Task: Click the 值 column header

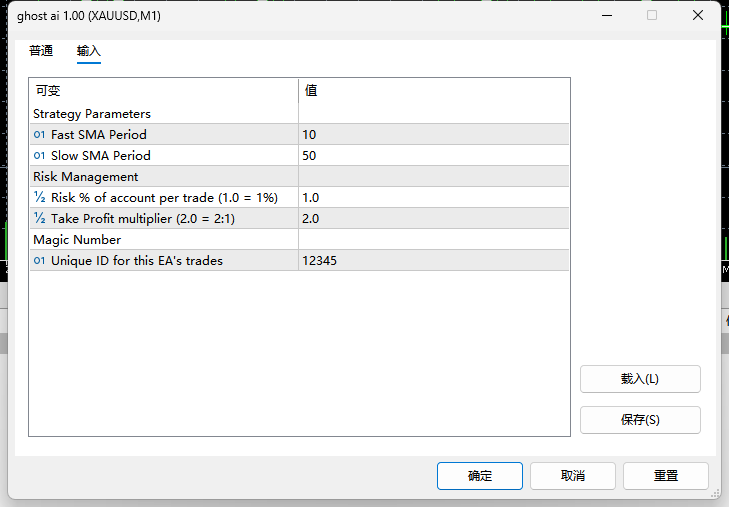Action: (434, 91)
